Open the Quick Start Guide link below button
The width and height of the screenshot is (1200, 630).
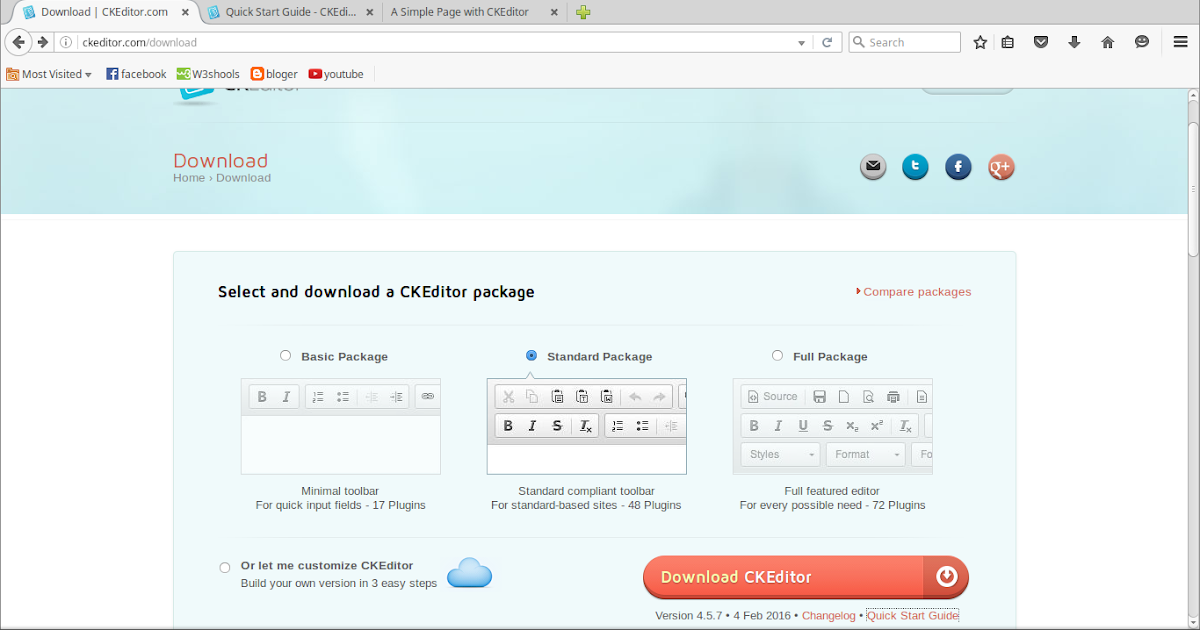point(912,616)
